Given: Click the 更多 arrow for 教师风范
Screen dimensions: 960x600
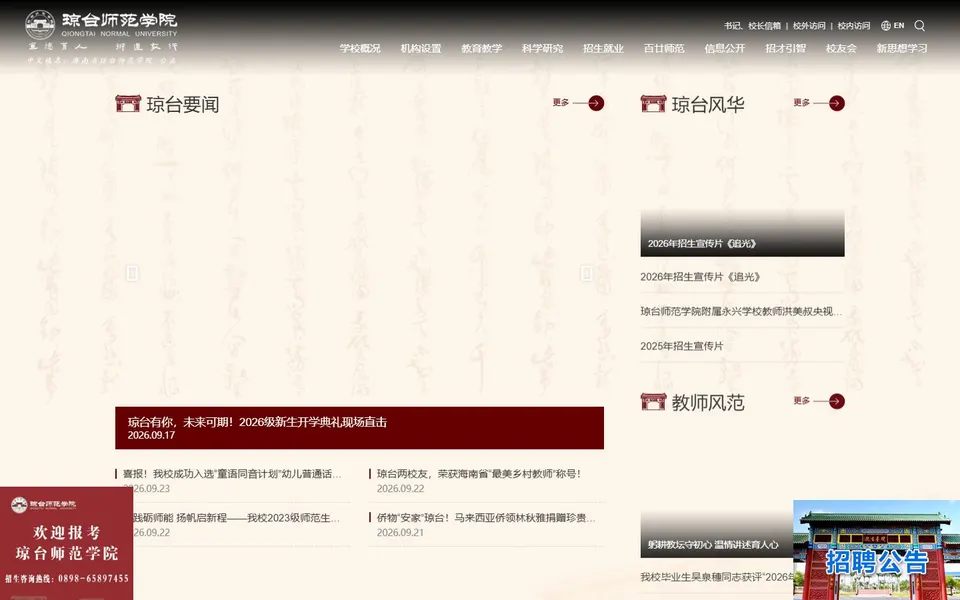Looking at the screenshot, I should (819, 401).
